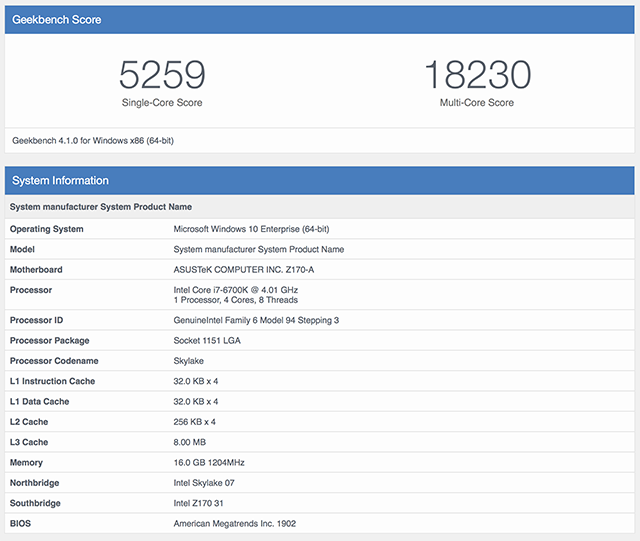Select 256 KB x 4 value
Image resolution: width=640 pixels, height=541 pixels.
194,422
